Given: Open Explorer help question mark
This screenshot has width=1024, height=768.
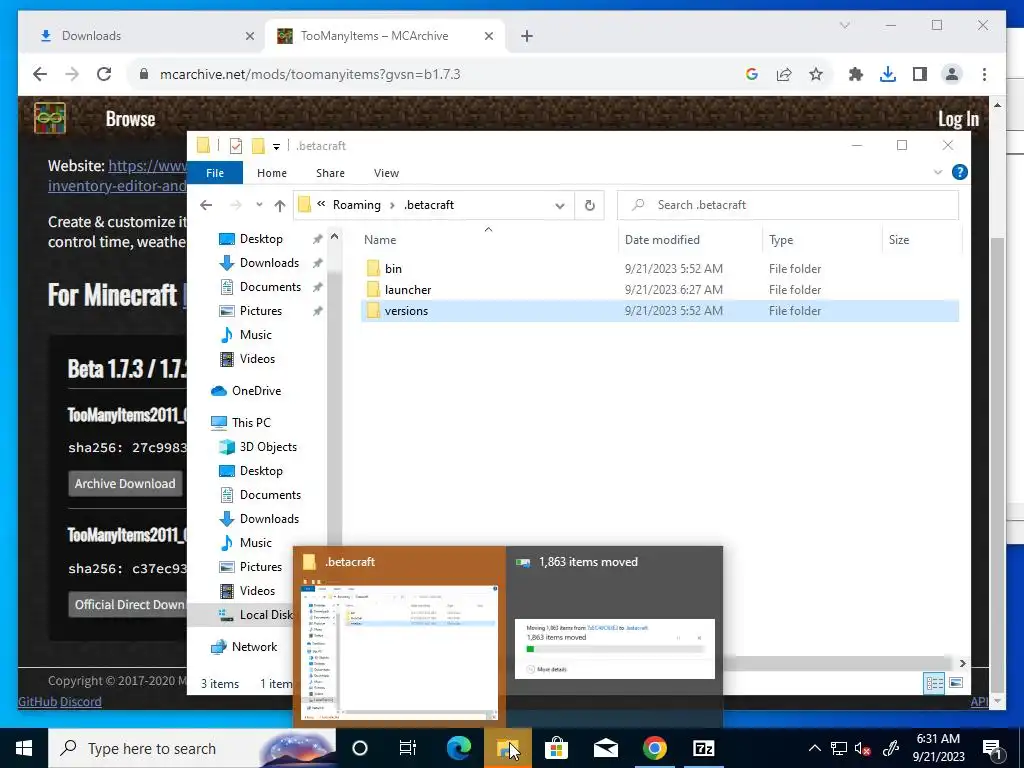Looking at the screenshot, I should coord(959,172).
